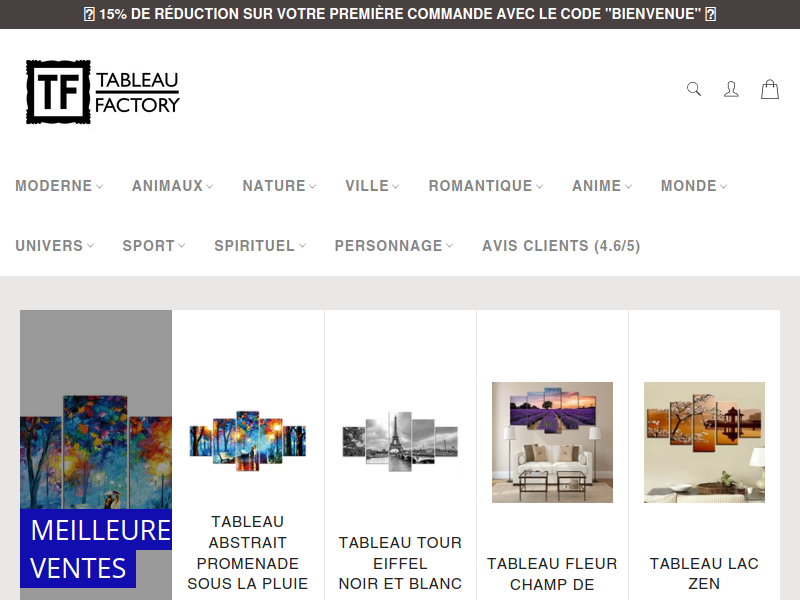Image resolution: width=800 pixels, height=600 pixels.
Task: View the colorful rainy promenade painting thumbnail
Action: (247, 441)
